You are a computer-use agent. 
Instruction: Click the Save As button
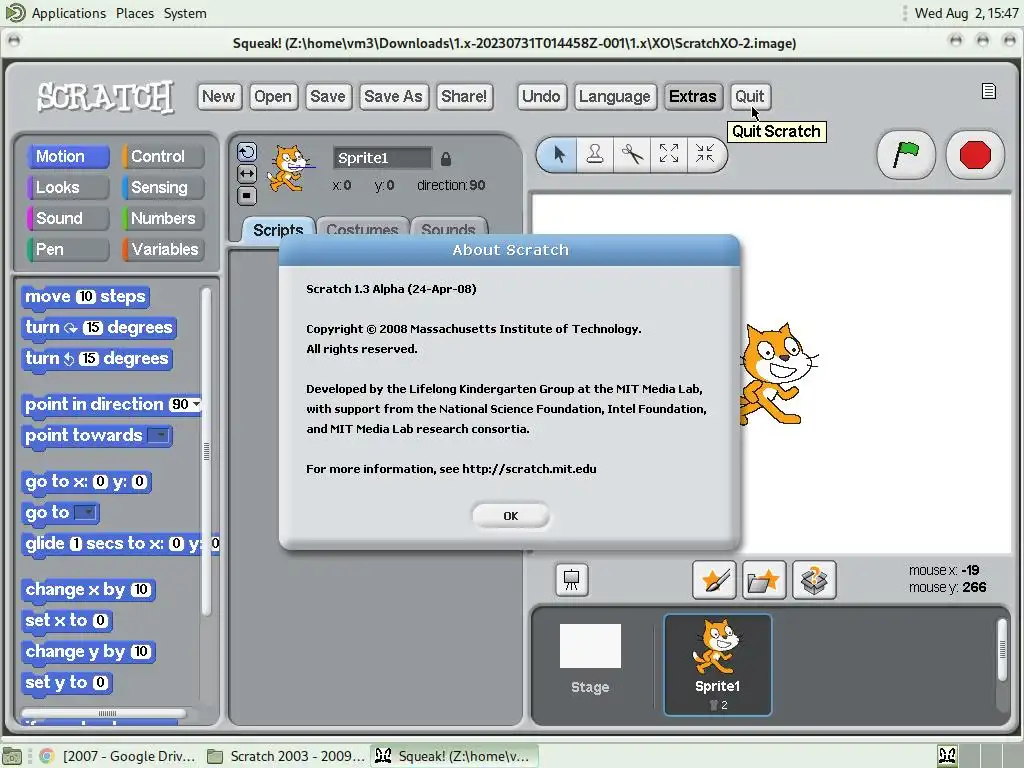393,97
